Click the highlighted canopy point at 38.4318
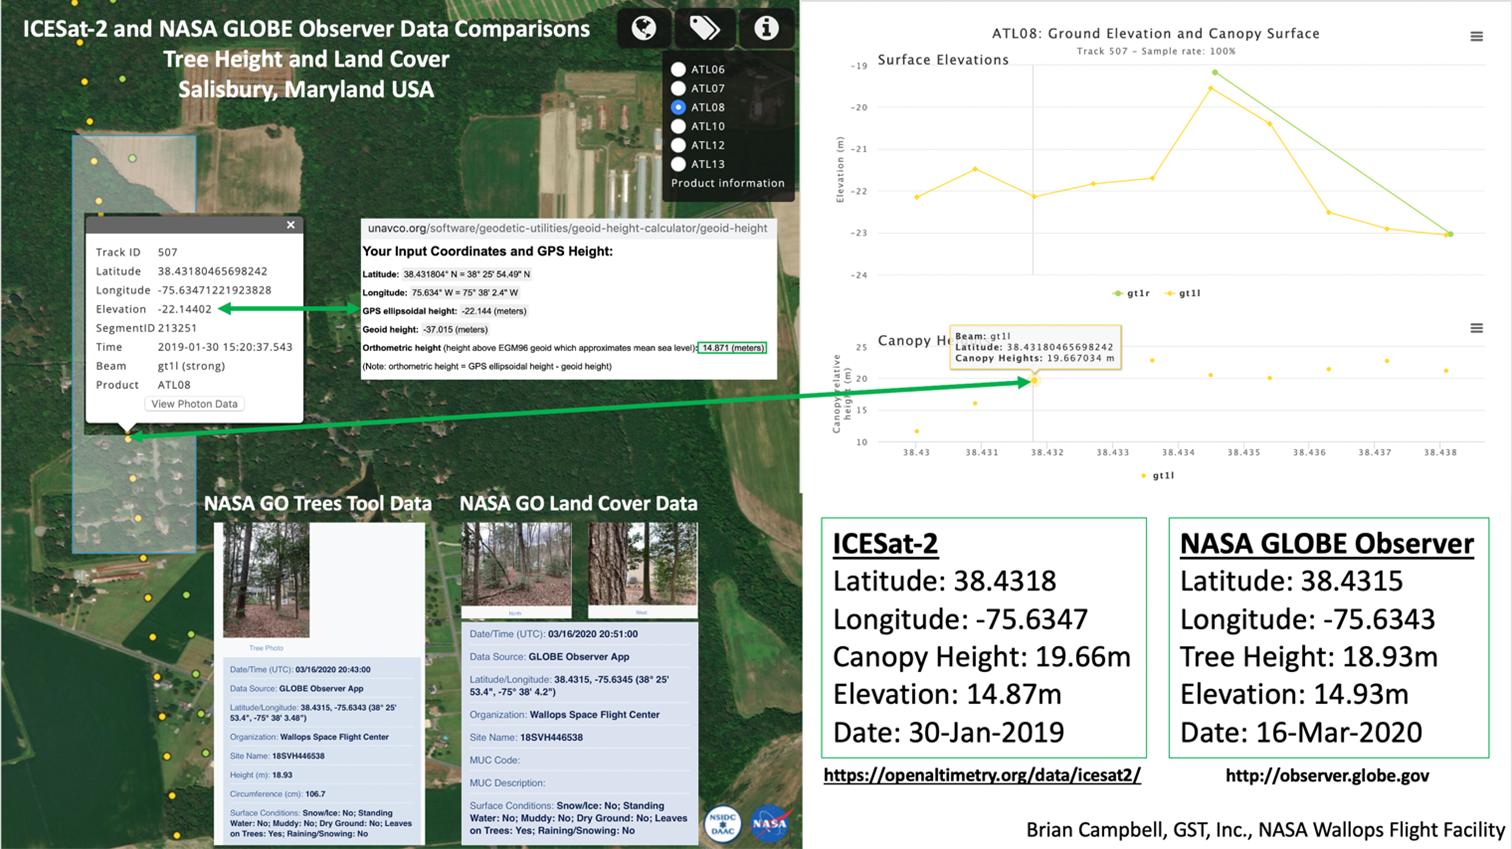The image size is (1512, 849). [1034, 380]
